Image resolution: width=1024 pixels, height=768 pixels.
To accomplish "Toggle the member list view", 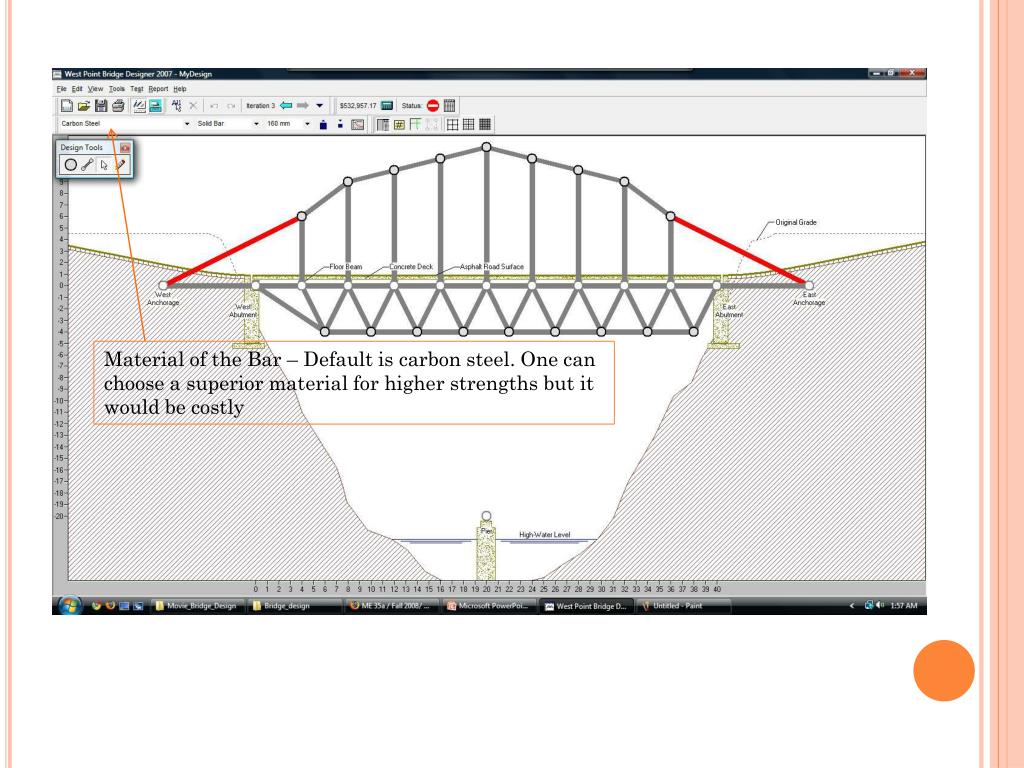I will tap(383, 124).
